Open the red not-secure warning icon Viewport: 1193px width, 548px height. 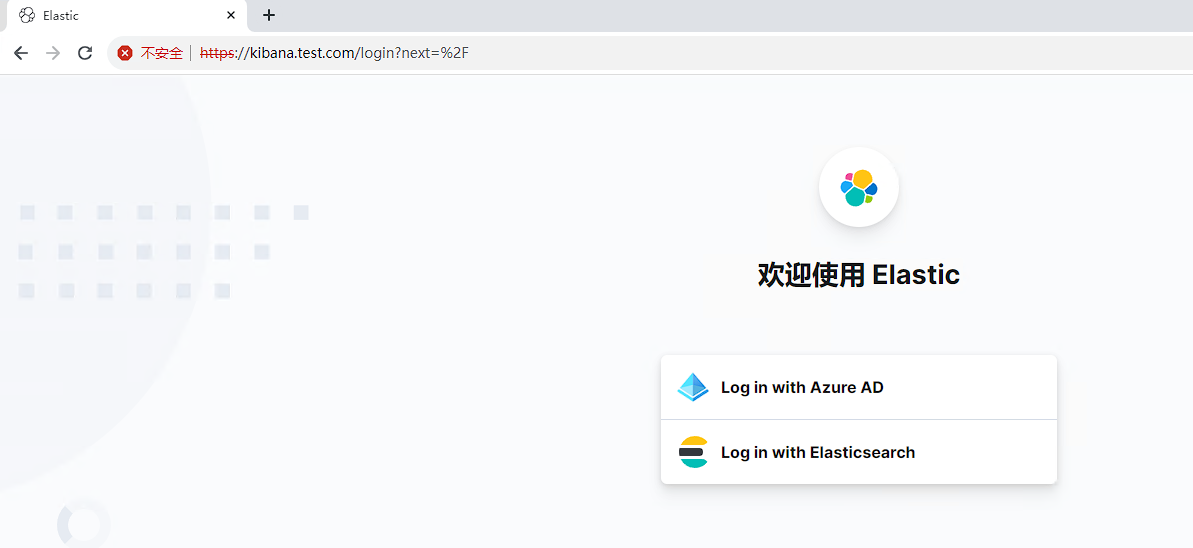click(126, 53)
